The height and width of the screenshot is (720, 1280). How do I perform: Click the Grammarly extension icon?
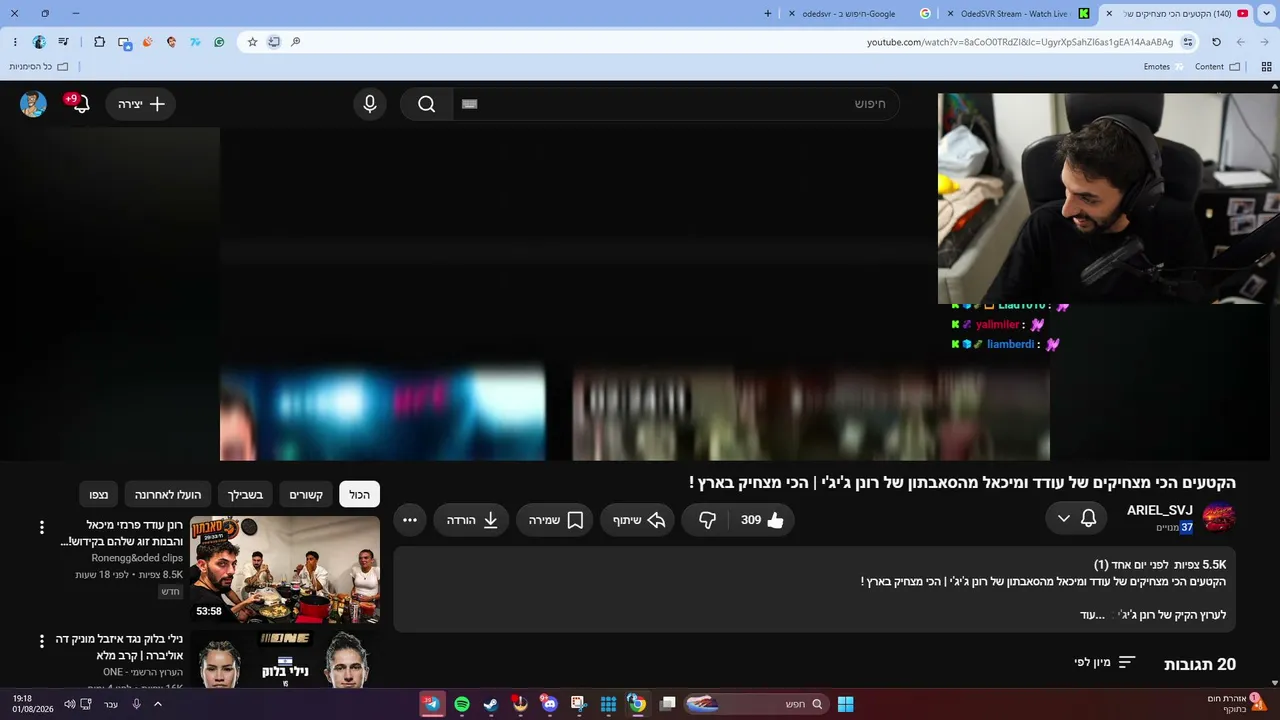click(x=219, y=42)
